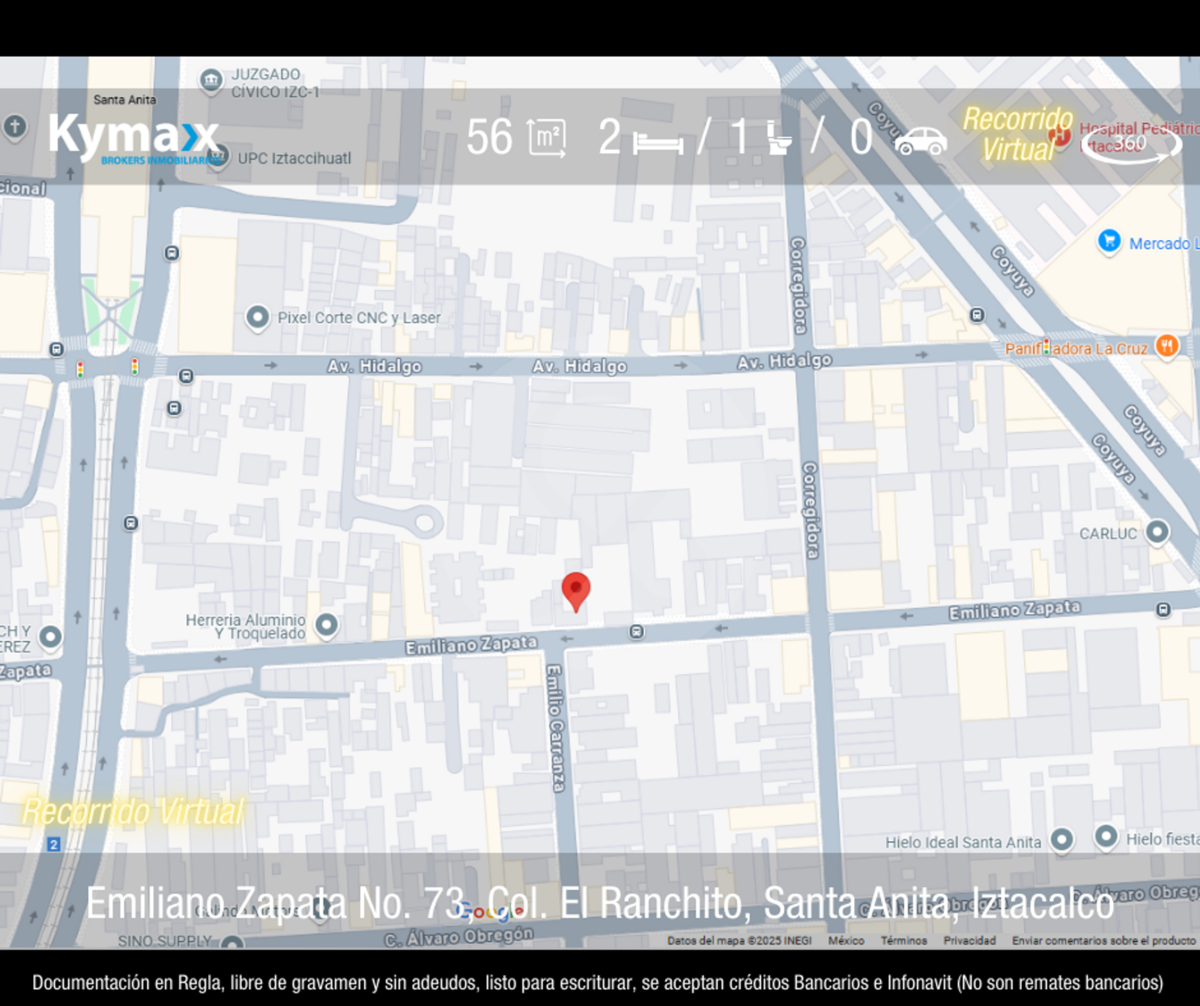The image size is (1200, 1006).
Task: Click the 360 virtual tour icon
Action: coord(1131,145)
